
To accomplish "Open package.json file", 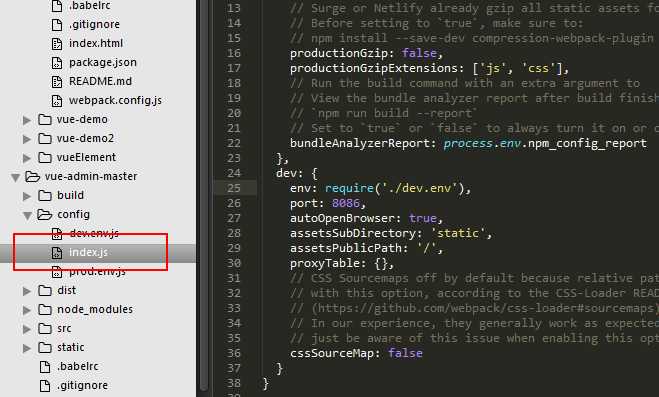I will click(103, 62).
